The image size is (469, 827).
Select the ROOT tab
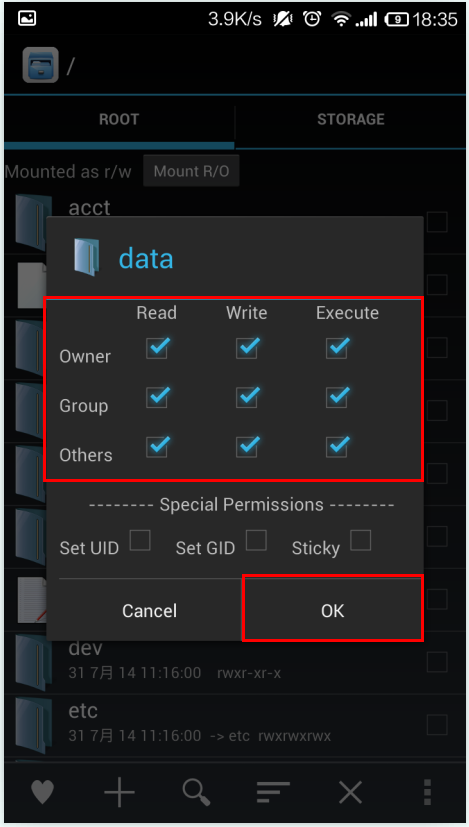119,119
